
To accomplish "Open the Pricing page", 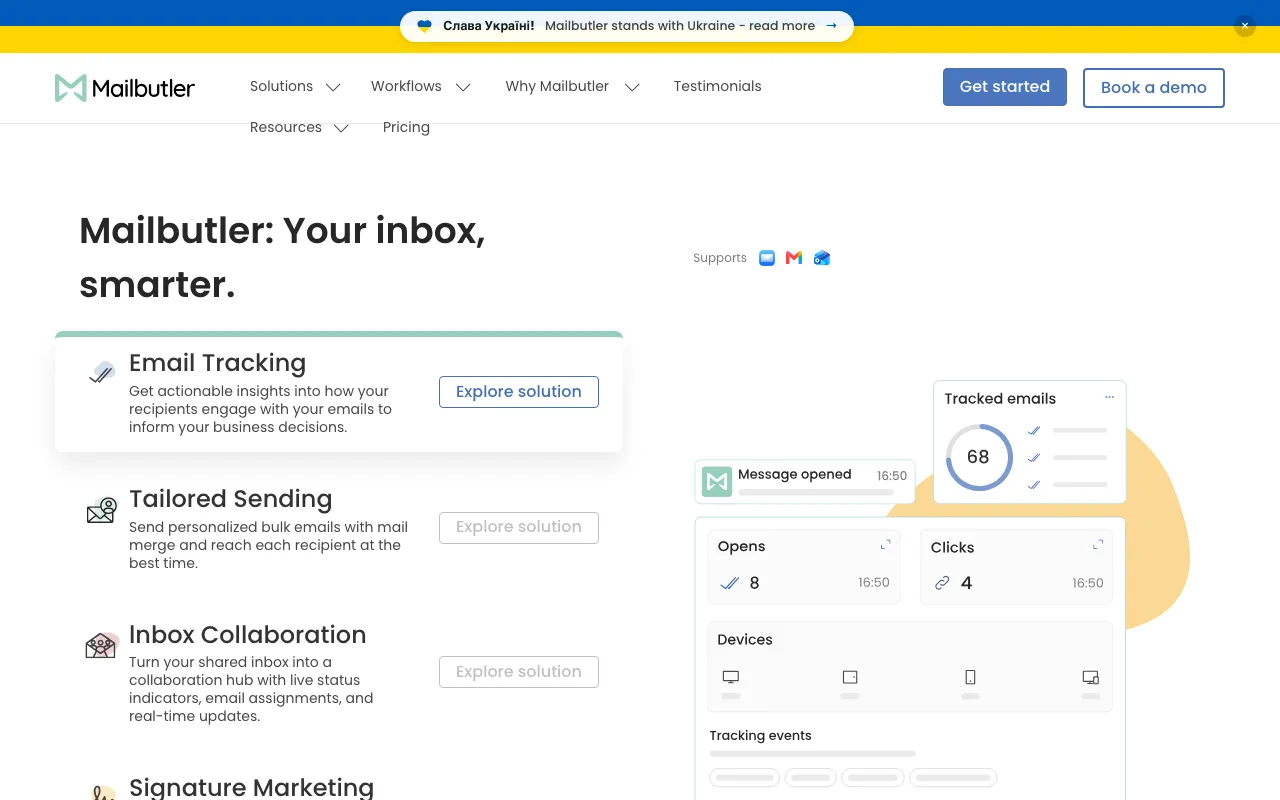I will tap(406, 127).
